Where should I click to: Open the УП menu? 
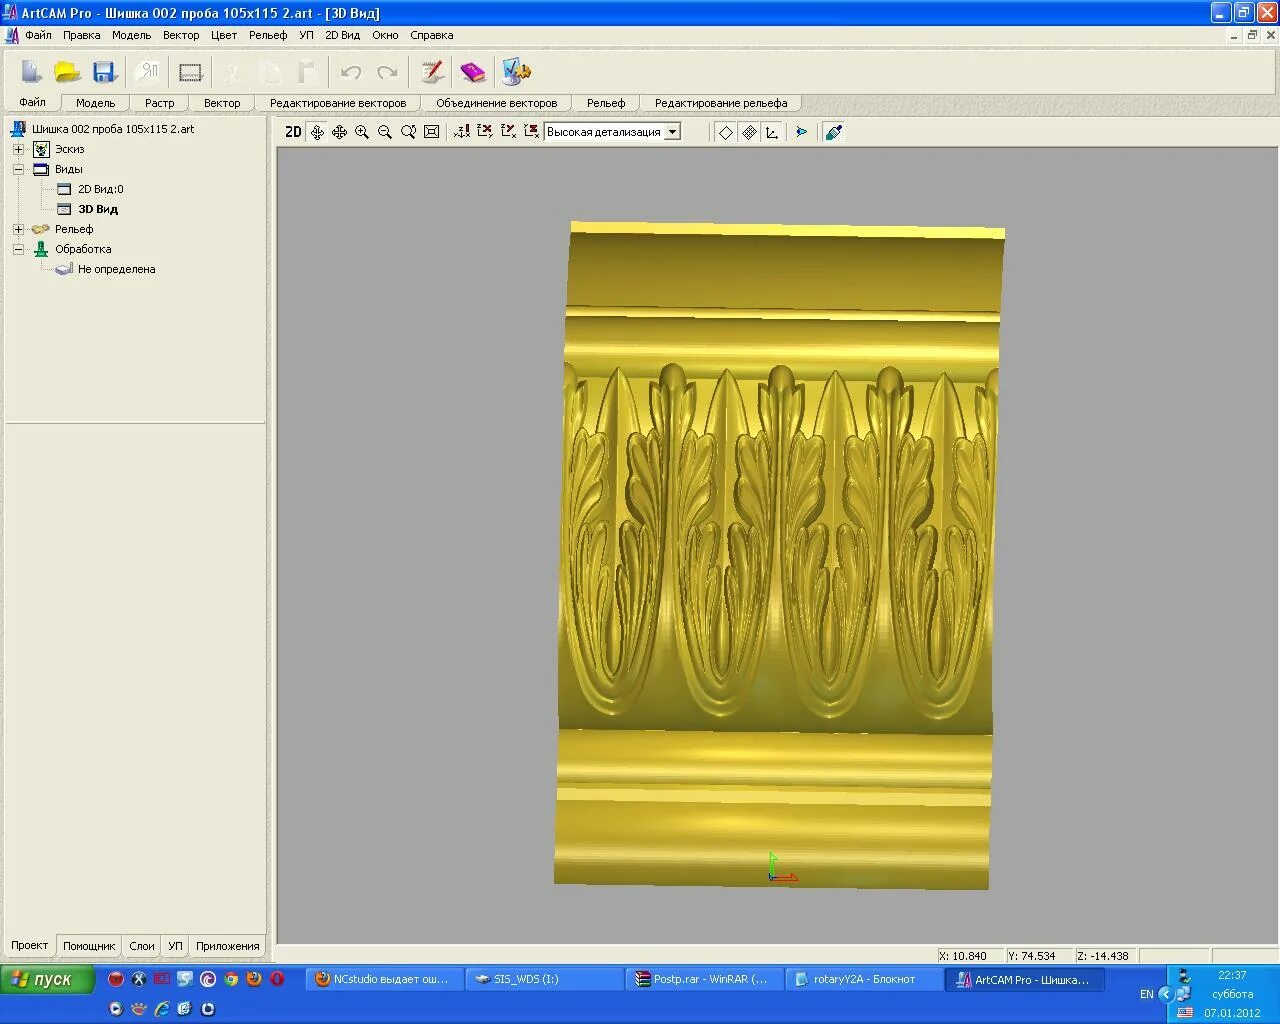pos(306,35)
